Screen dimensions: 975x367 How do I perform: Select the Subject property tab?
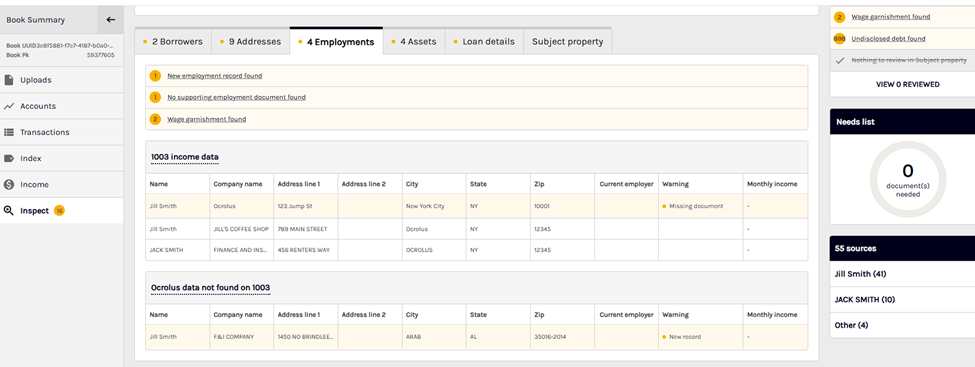(x=568, y=42)
